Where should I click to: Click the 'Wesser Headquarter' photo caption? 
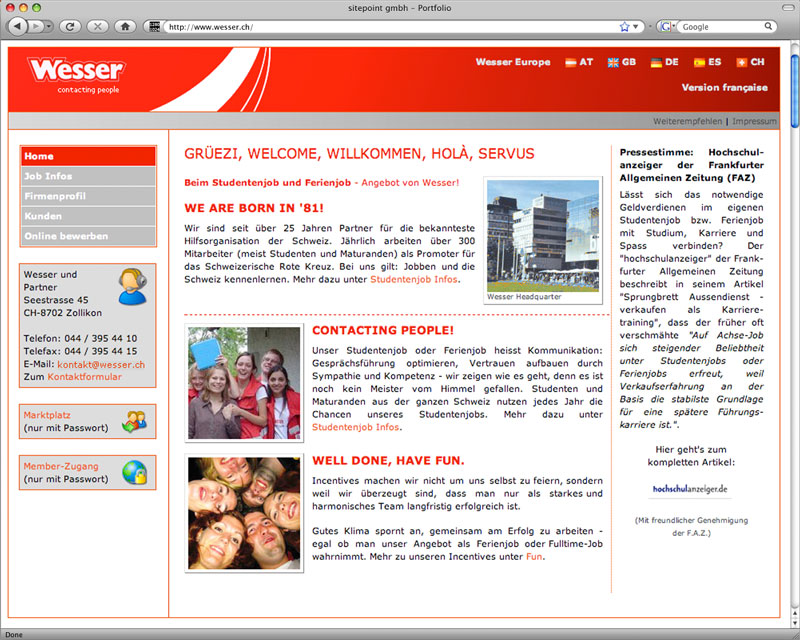(524, 297)
